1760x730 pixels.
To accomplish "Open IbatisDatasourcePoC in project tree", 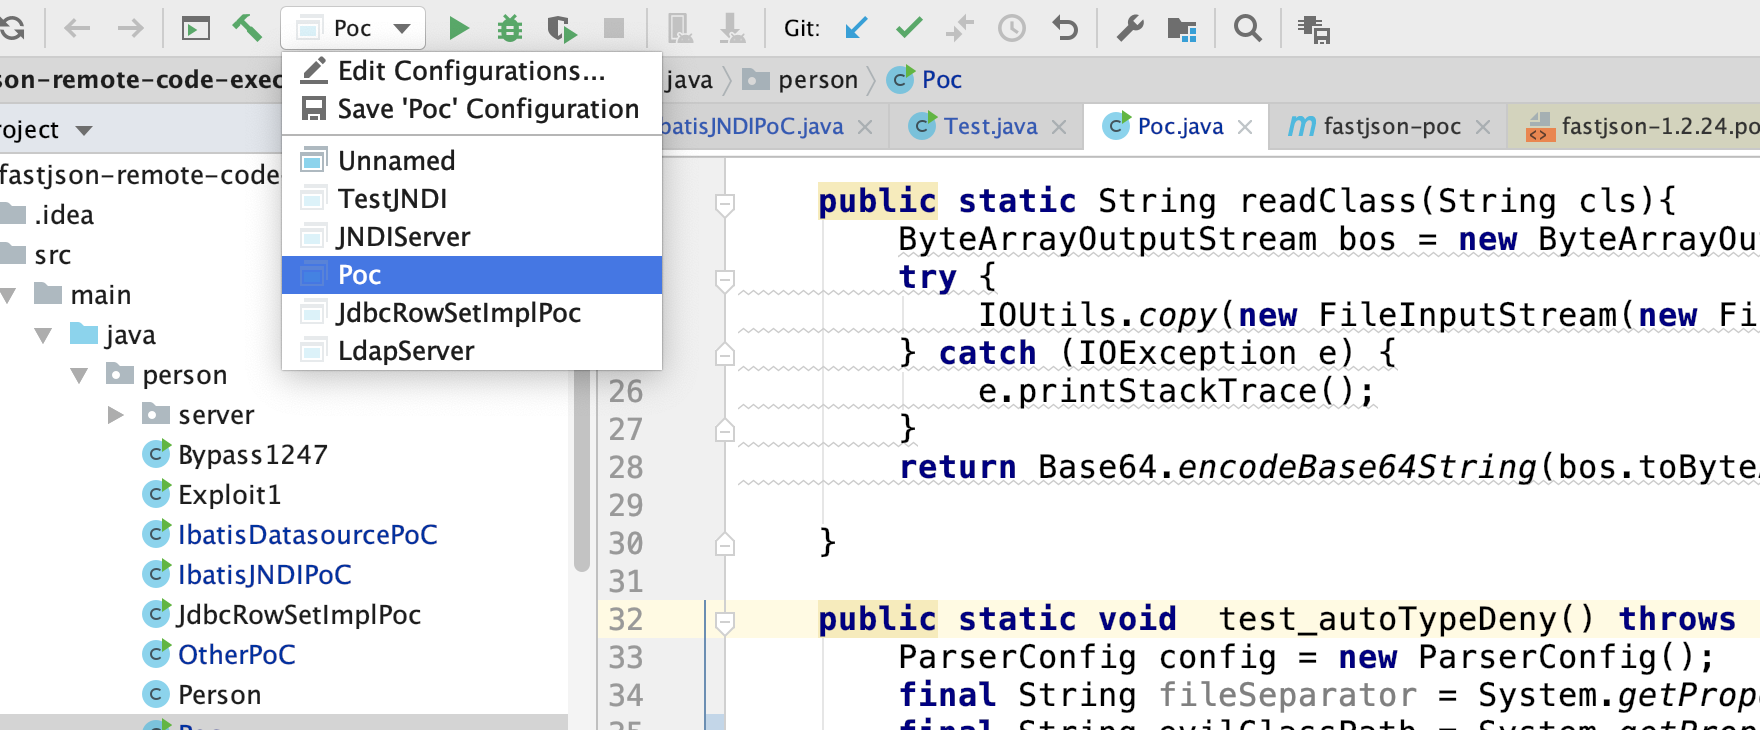I will click(x=307, y=535).
